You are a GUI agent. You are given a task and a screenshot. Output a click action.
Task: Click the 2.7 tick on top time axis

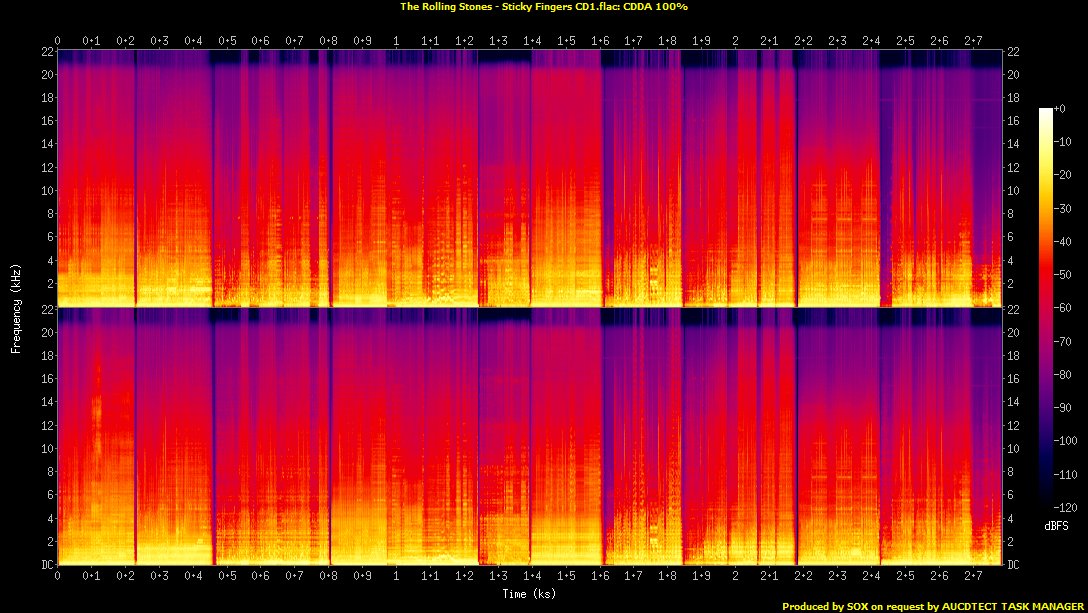point(973,41)
